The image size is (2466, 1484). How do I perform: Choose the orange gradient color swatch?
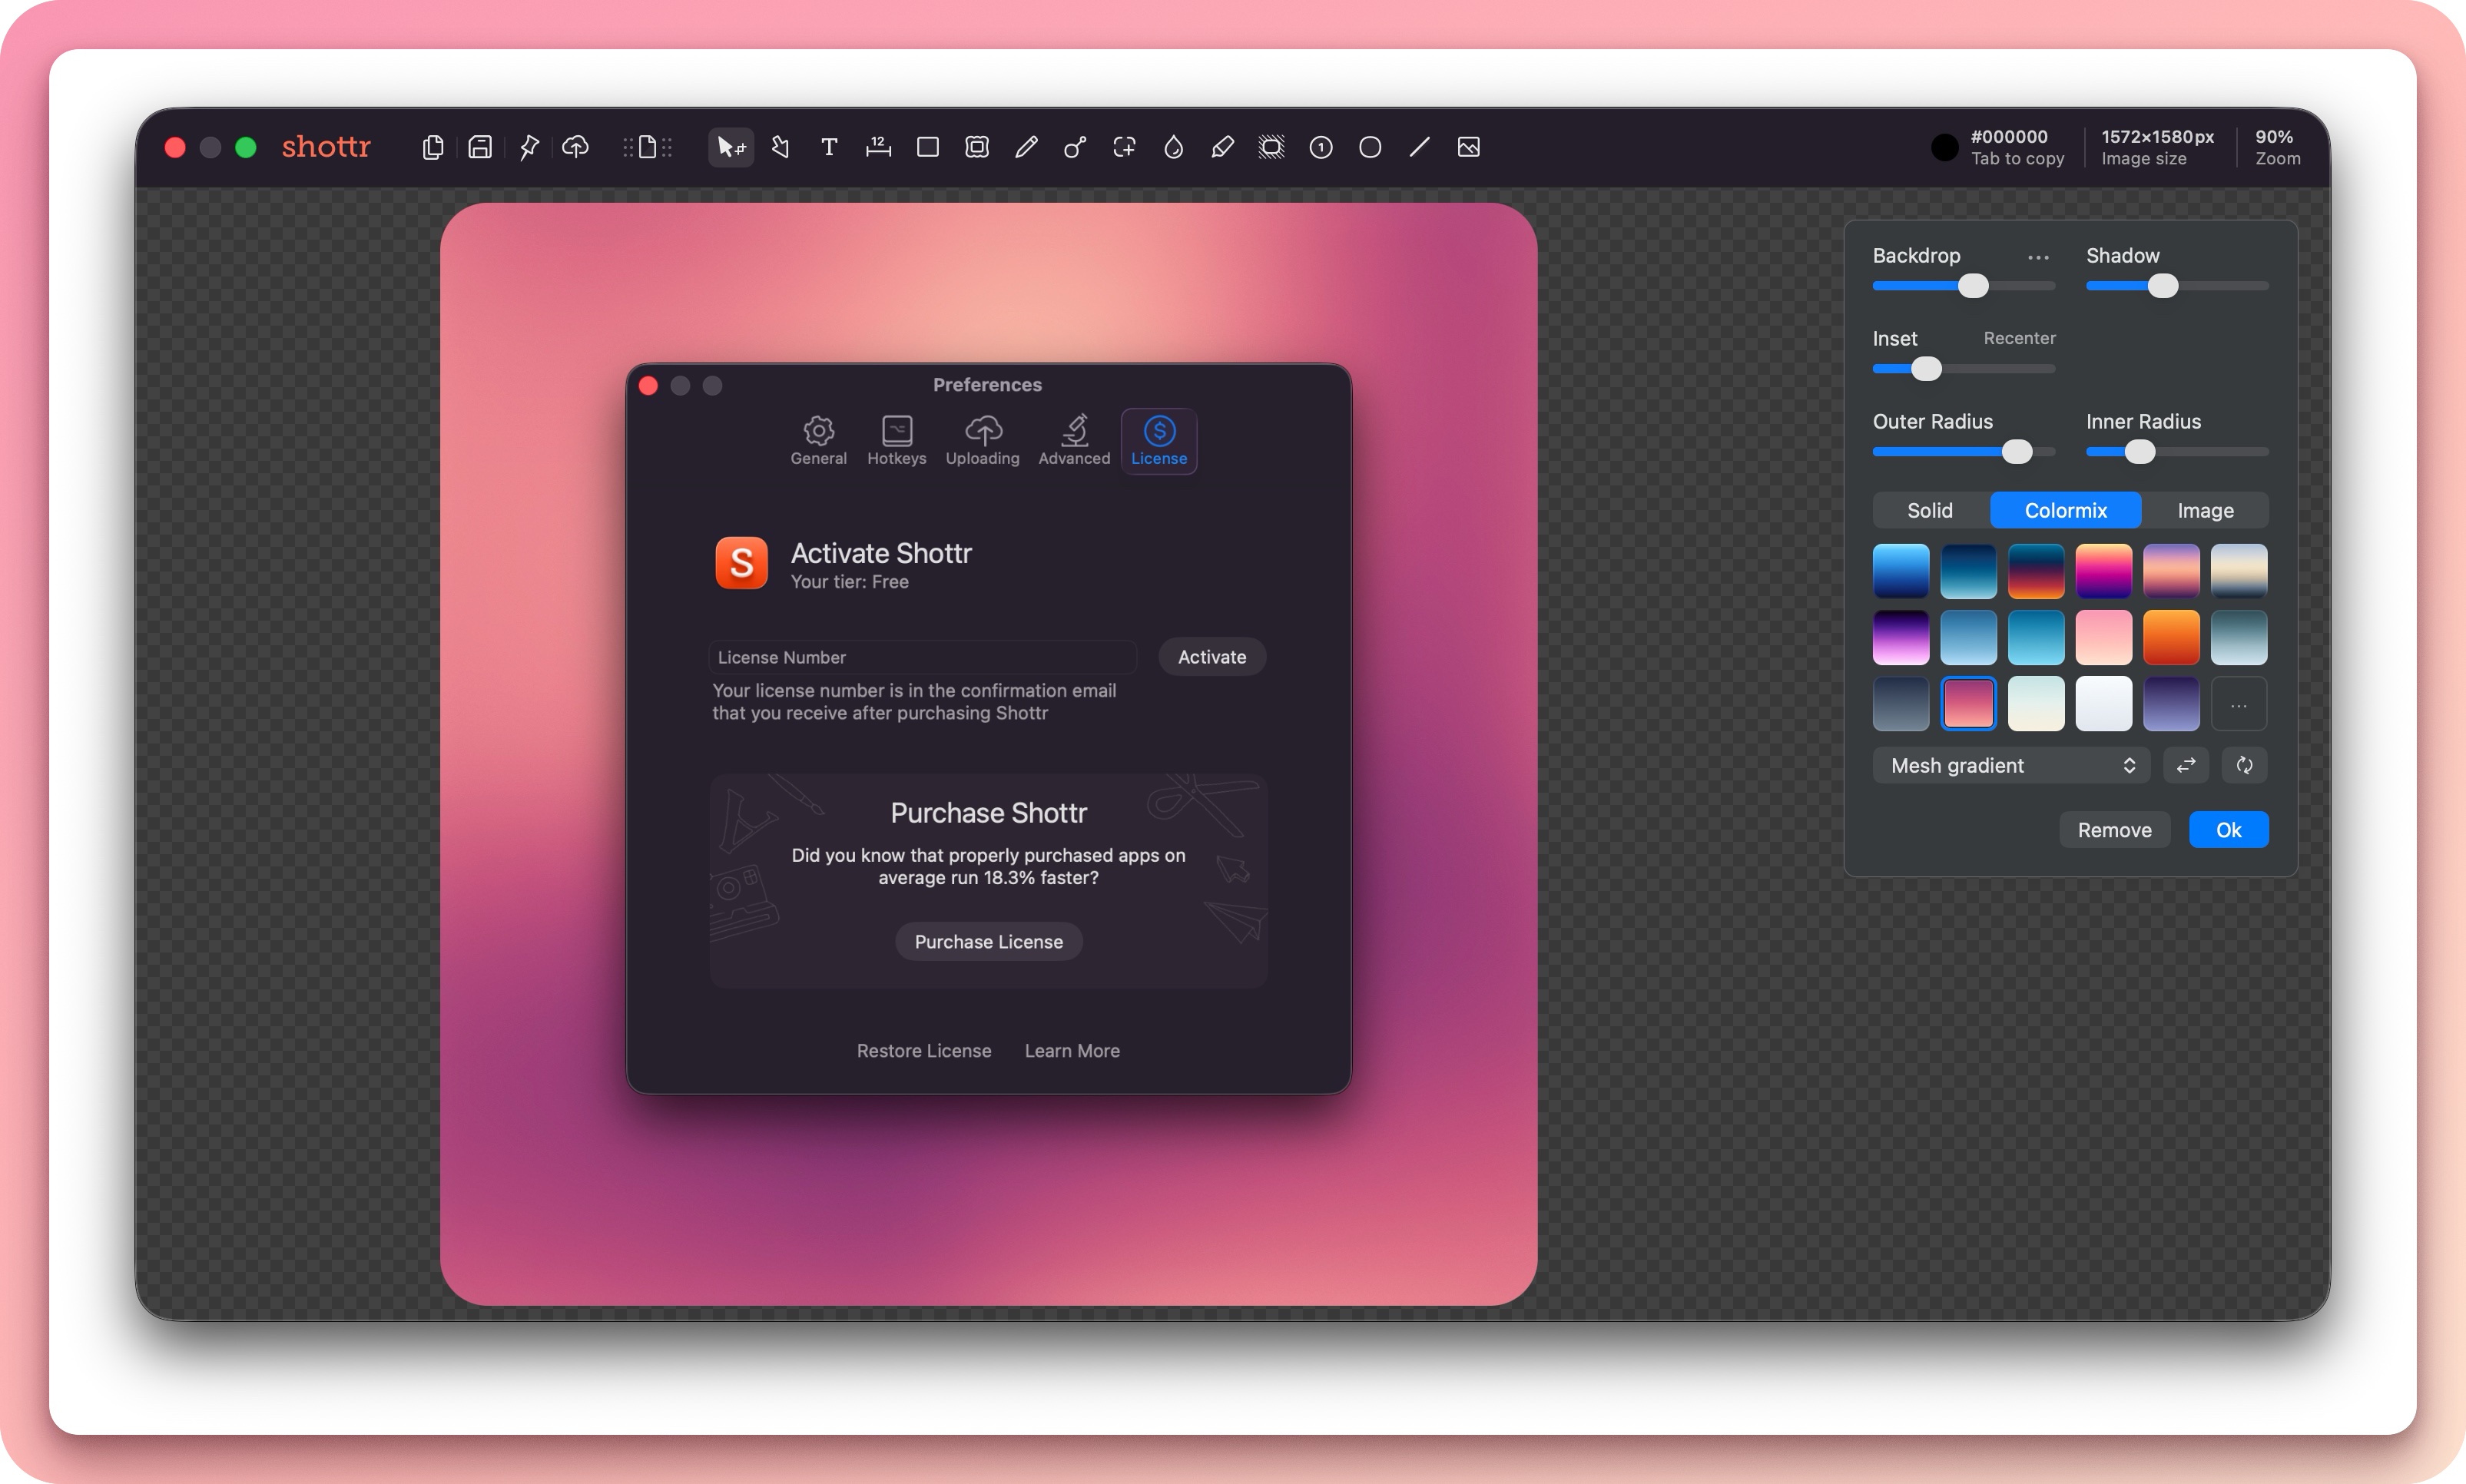click(x=2171, y=637)
